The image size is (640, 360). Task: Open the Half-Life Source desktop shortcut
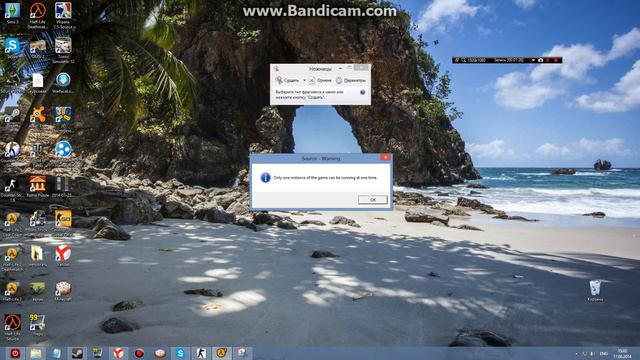[12, 327]
